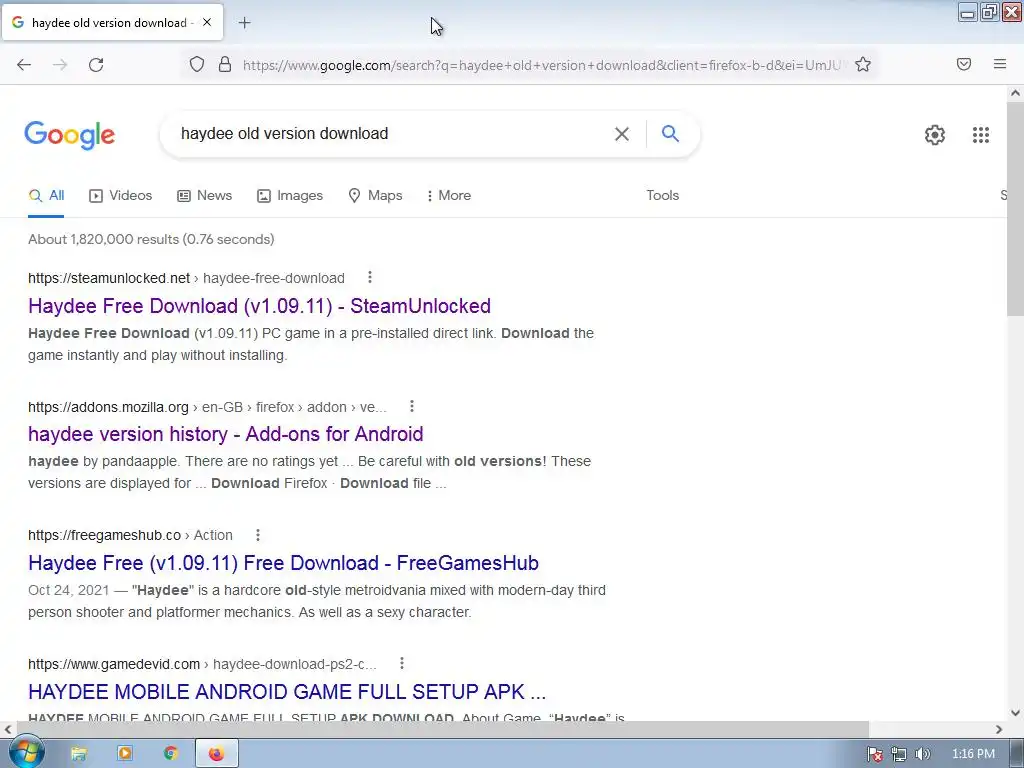
Task: Click the forward navigation arrow
Action: coord(60,64)
